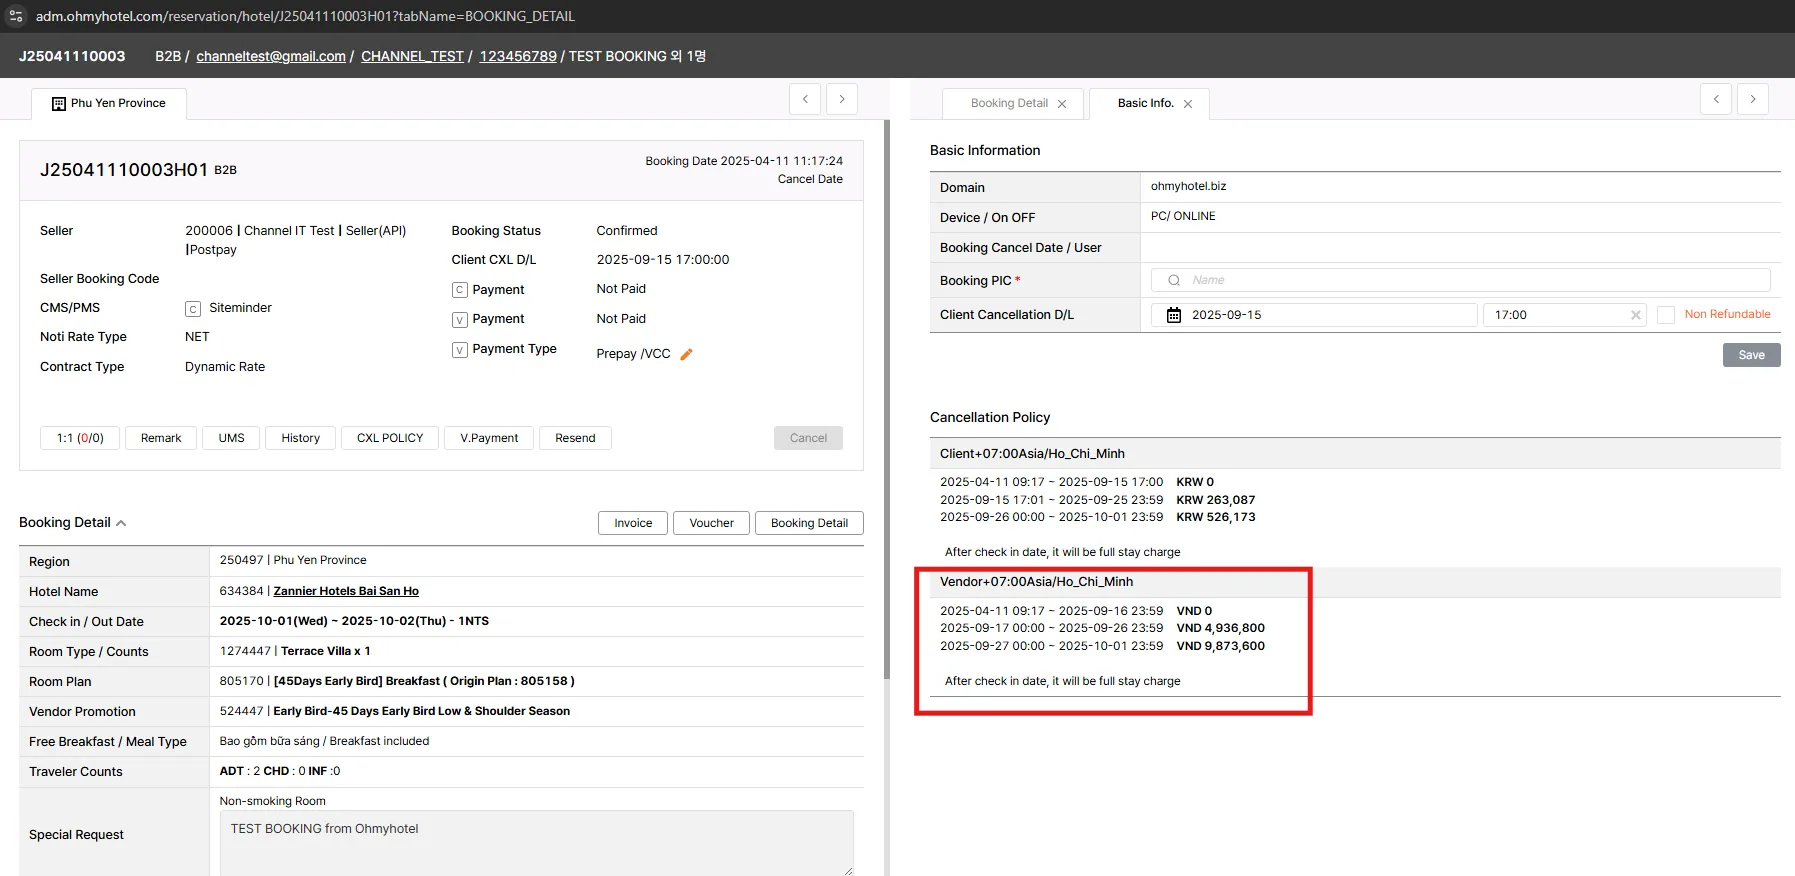Close the Basic Info. tab with its X
This screenshot has width=1795, height=876.
(x=1188, y=104)
